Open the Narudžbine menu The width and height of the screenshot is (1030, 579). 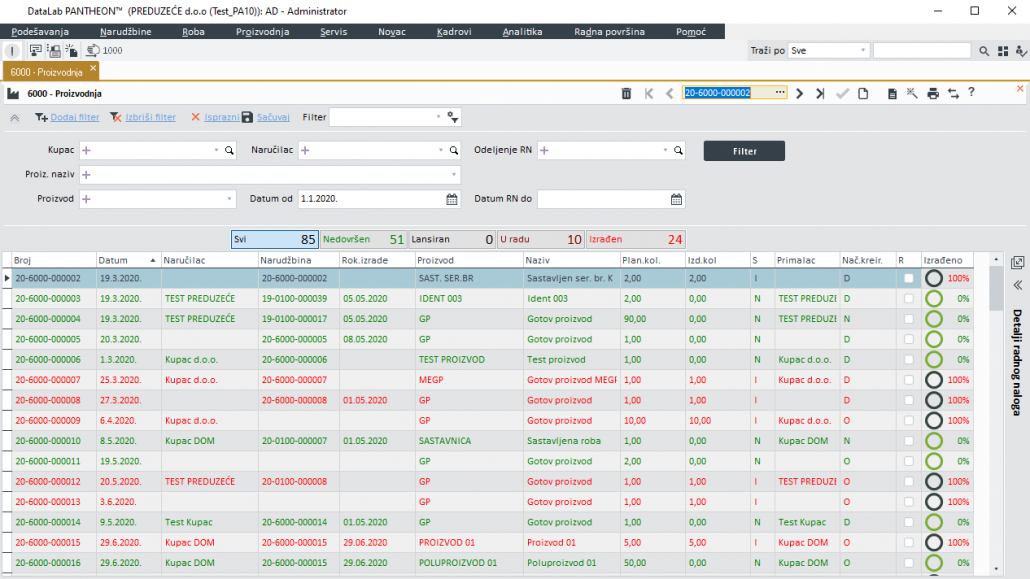tap(125, 32)
